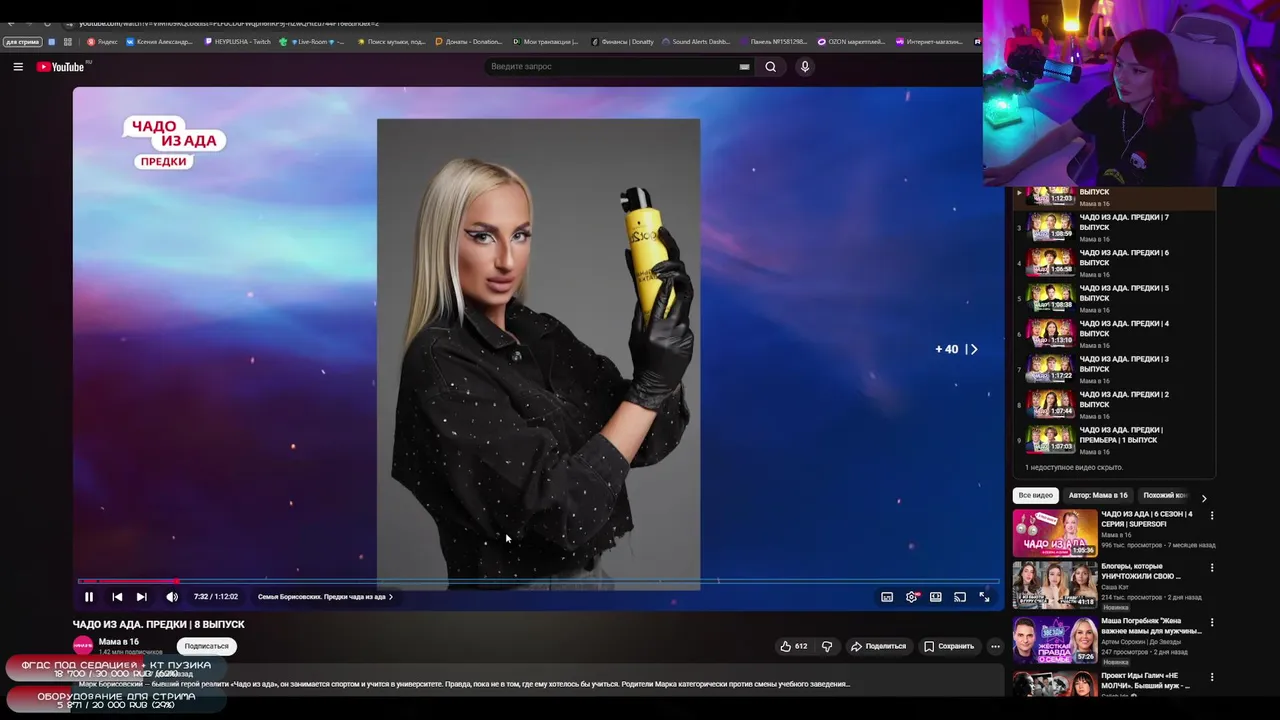Image resolution: width=1280 pixels, height=720 pixels.
Task: Open the YouTube hamburger guide menu
Action: click(18, 67)
